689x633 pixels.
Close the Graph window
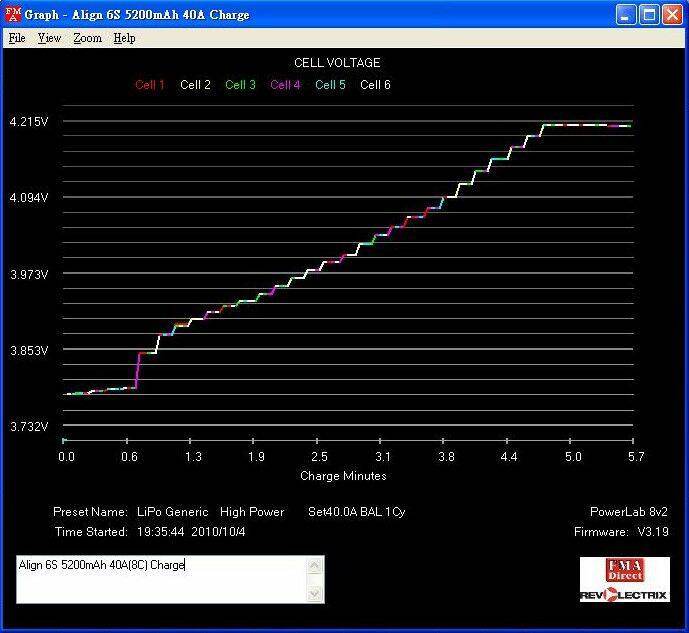pos(671,15)
